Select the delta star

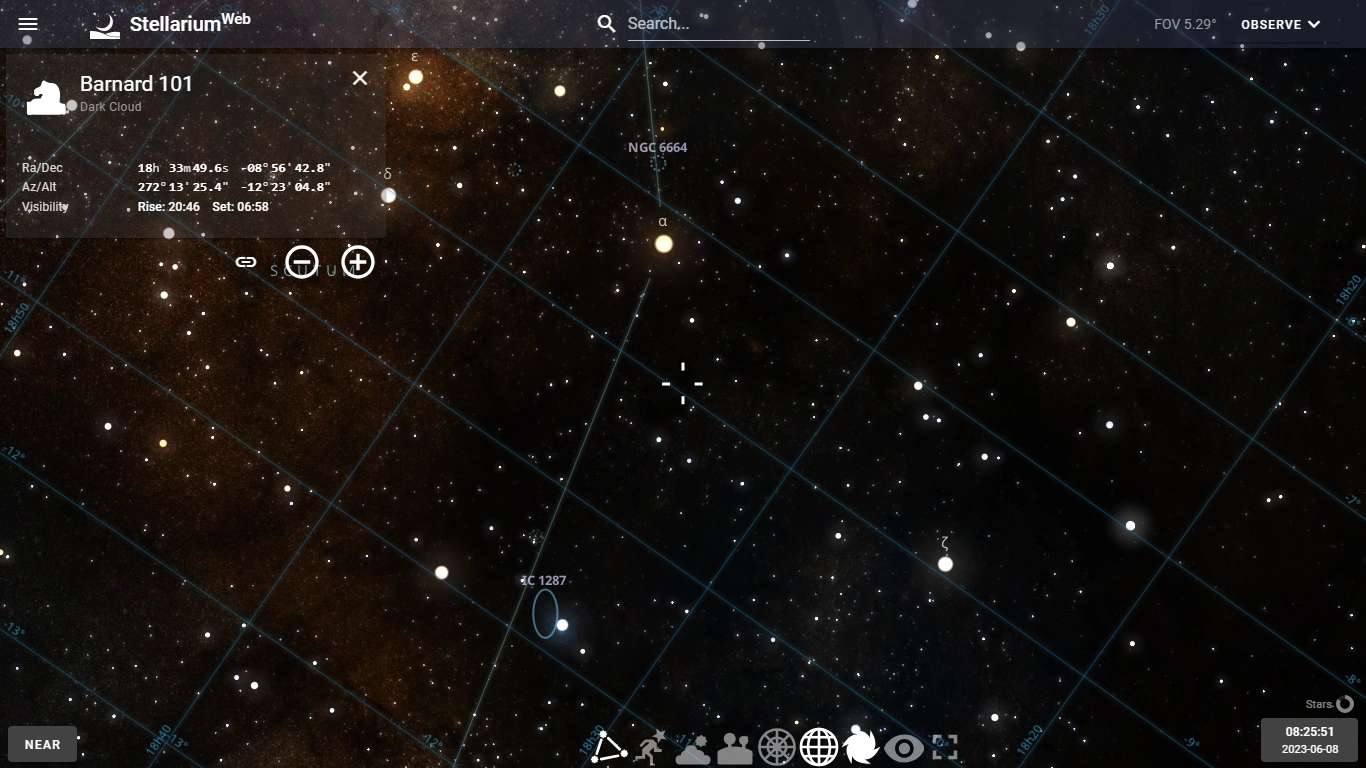389,195
